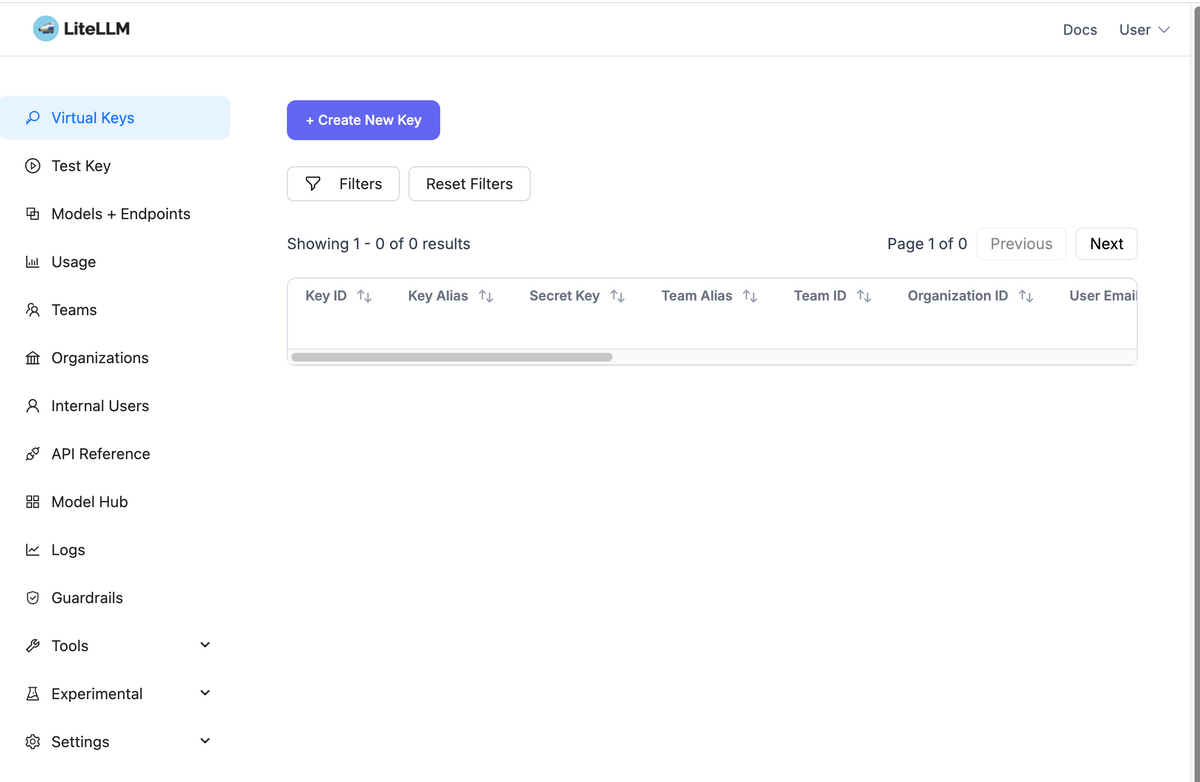
Task: Click the Usage bar chart icon
Action: (x=31, y=261)
